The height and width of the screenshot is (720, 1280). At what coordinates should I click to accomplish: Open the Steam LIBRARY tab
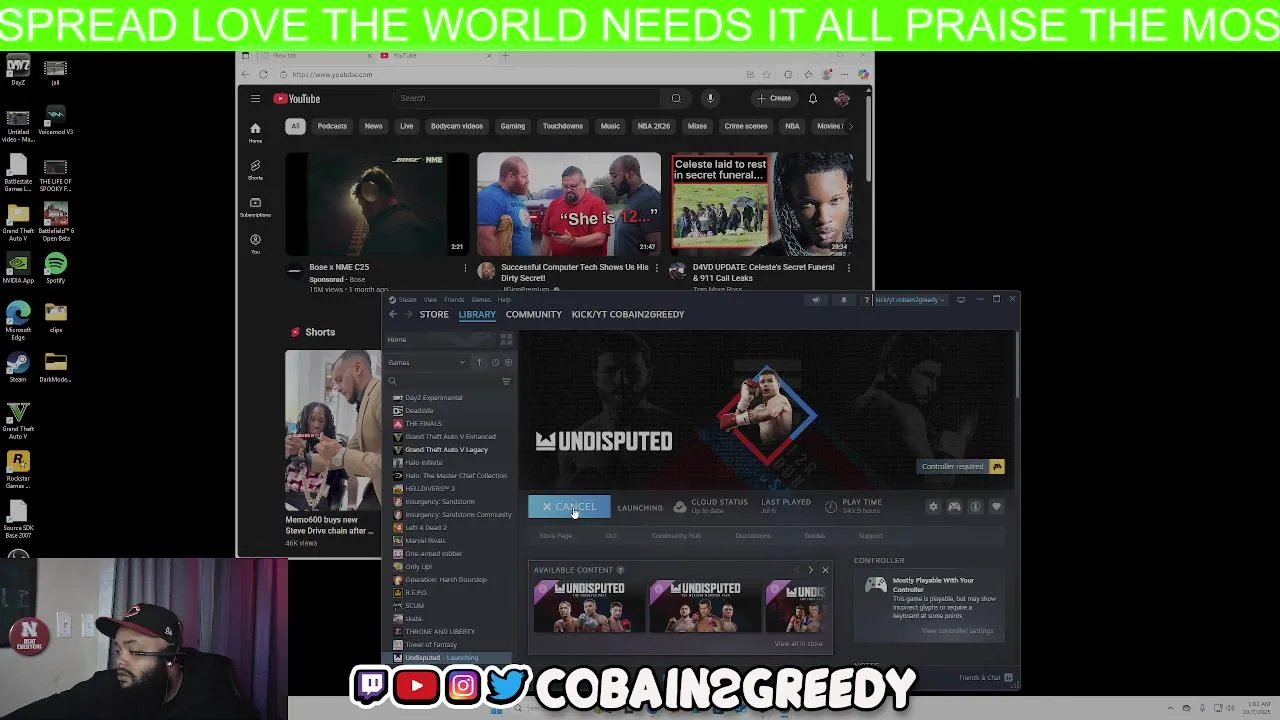[477, 314]
